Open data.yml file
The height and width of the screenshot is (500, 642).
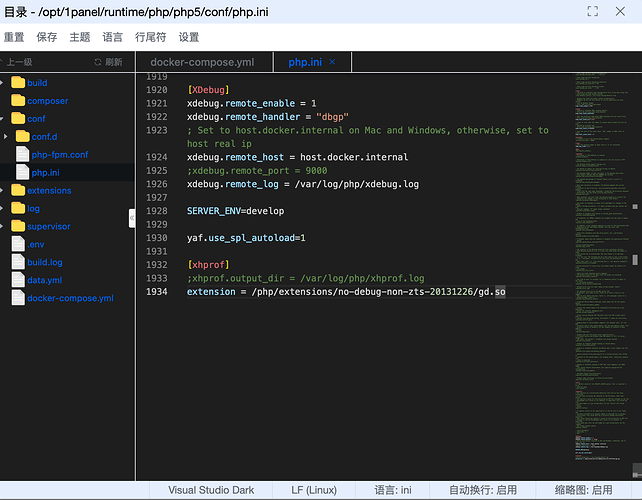coord(45,280)
